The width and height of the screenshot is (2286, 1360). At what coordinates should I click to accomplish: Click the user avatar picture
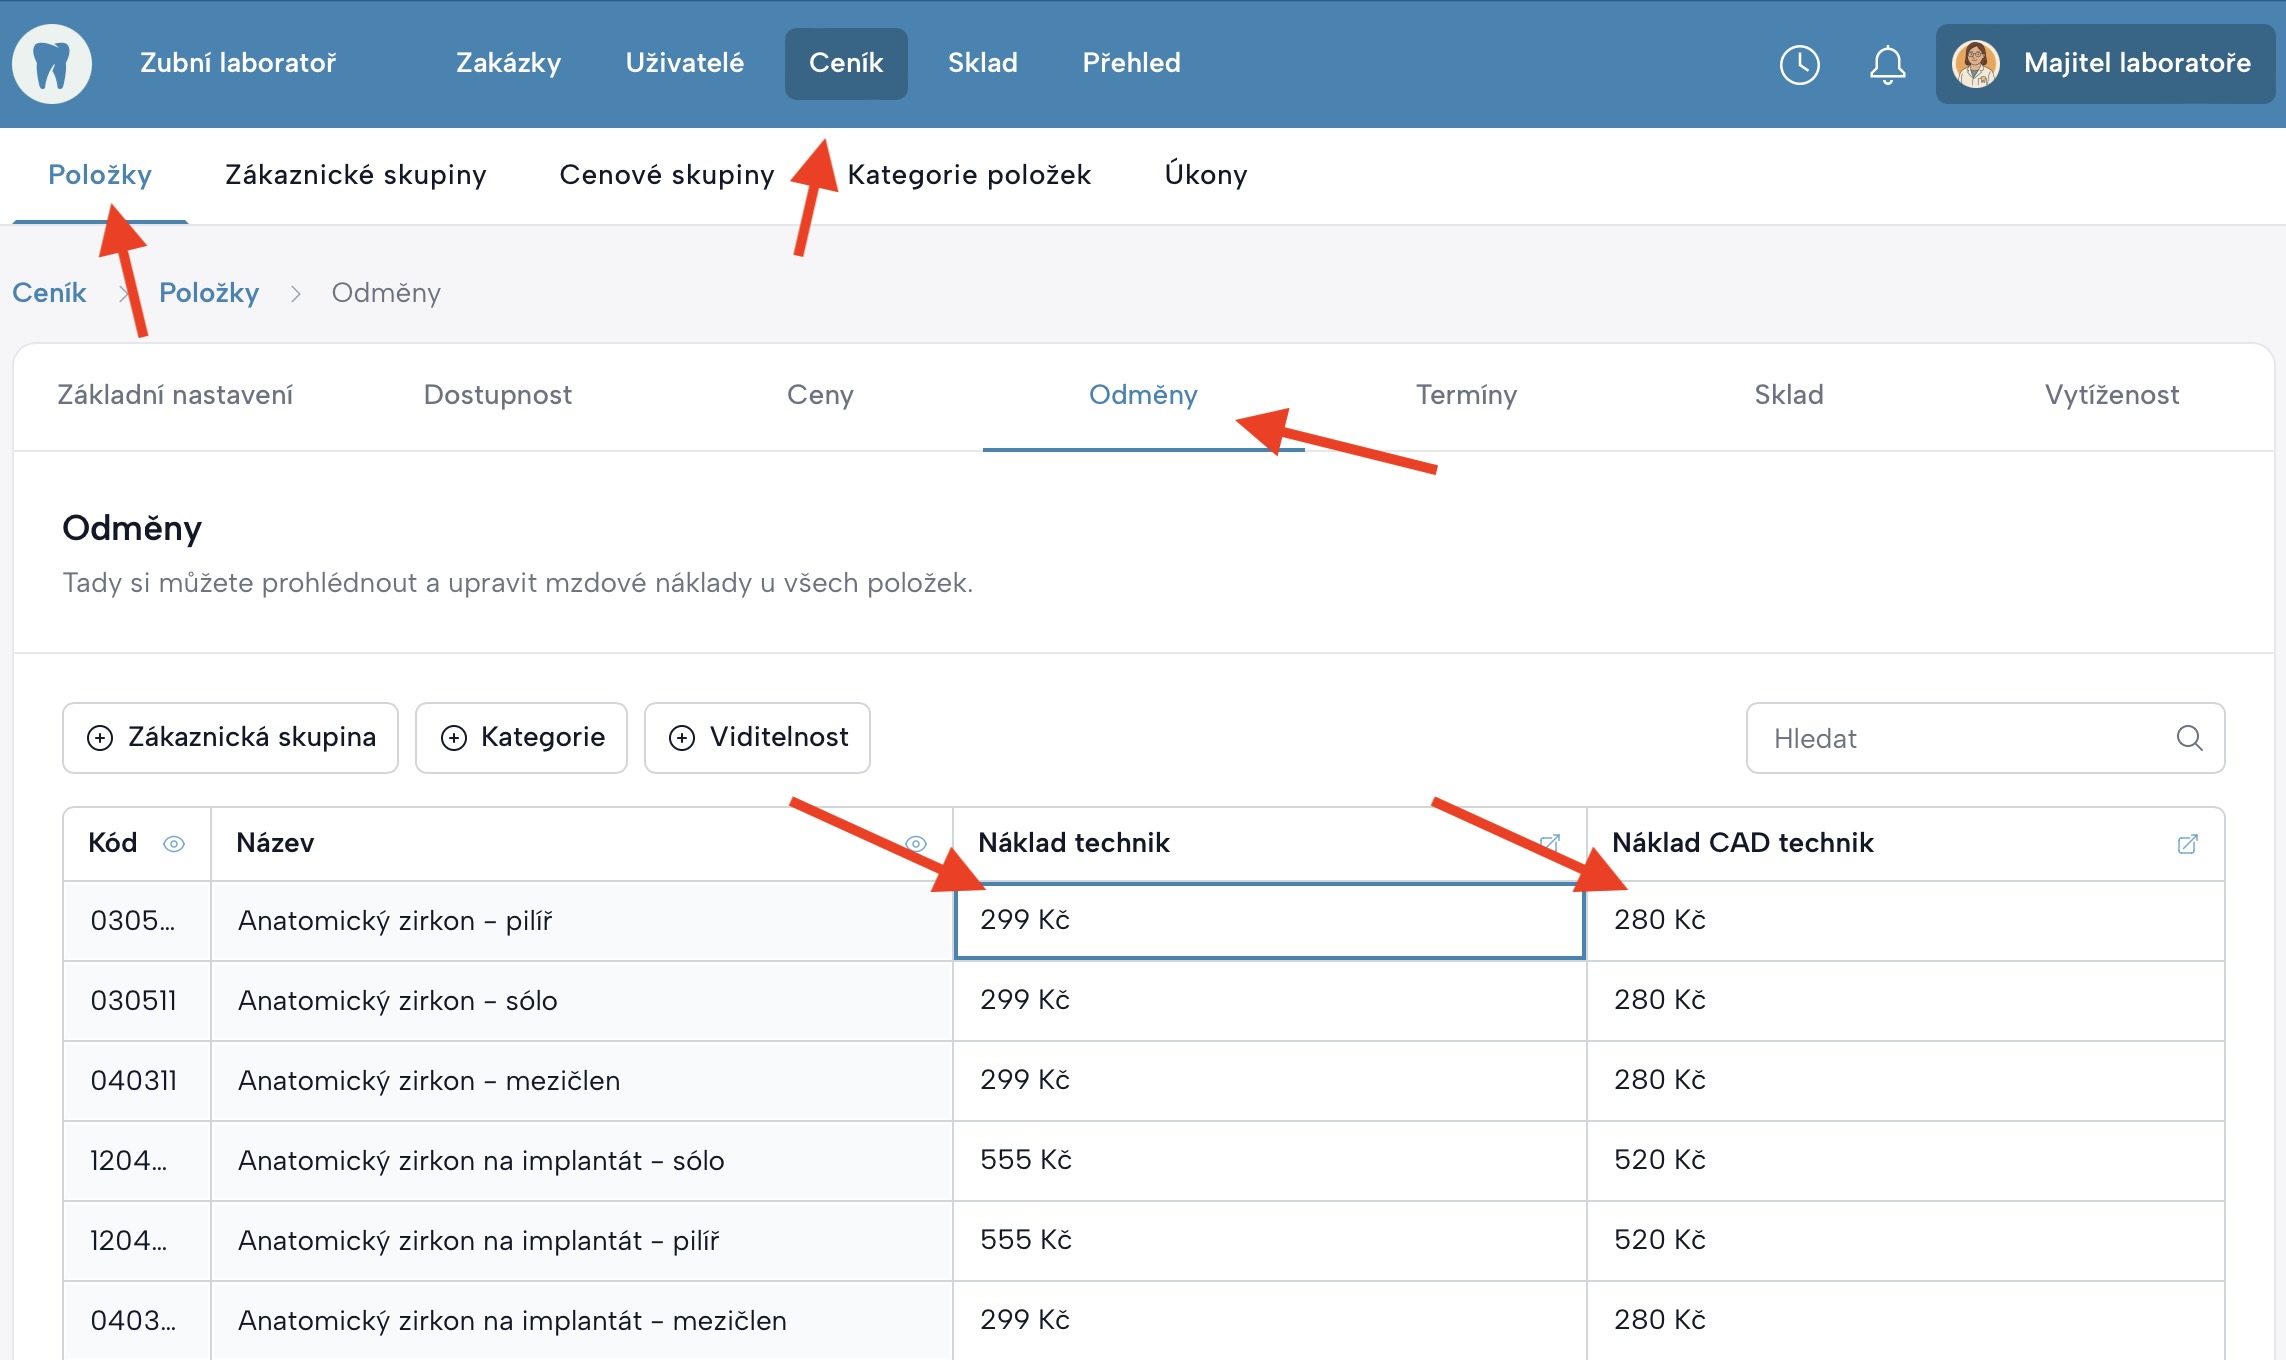(x=1975, y=64)
